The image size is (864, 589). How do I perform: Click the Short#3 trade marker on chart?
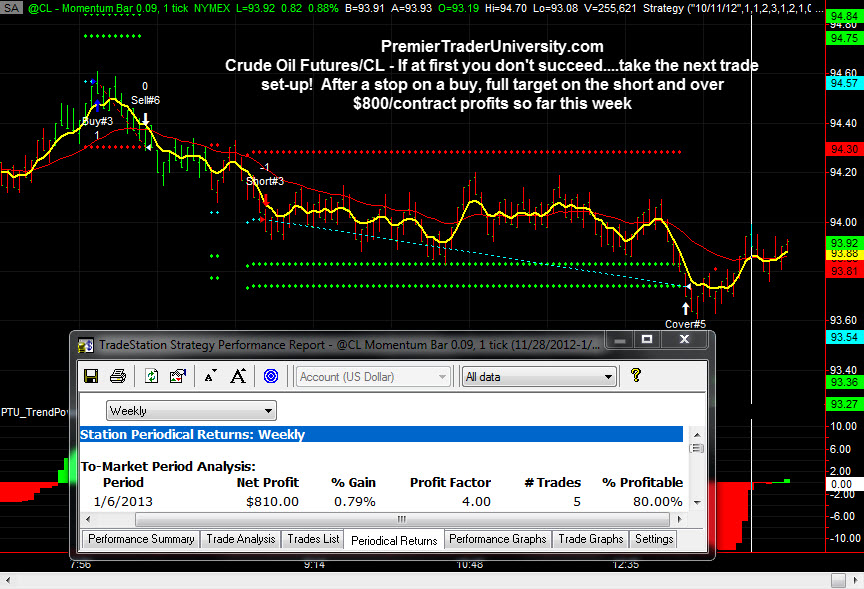coord(265,181)
